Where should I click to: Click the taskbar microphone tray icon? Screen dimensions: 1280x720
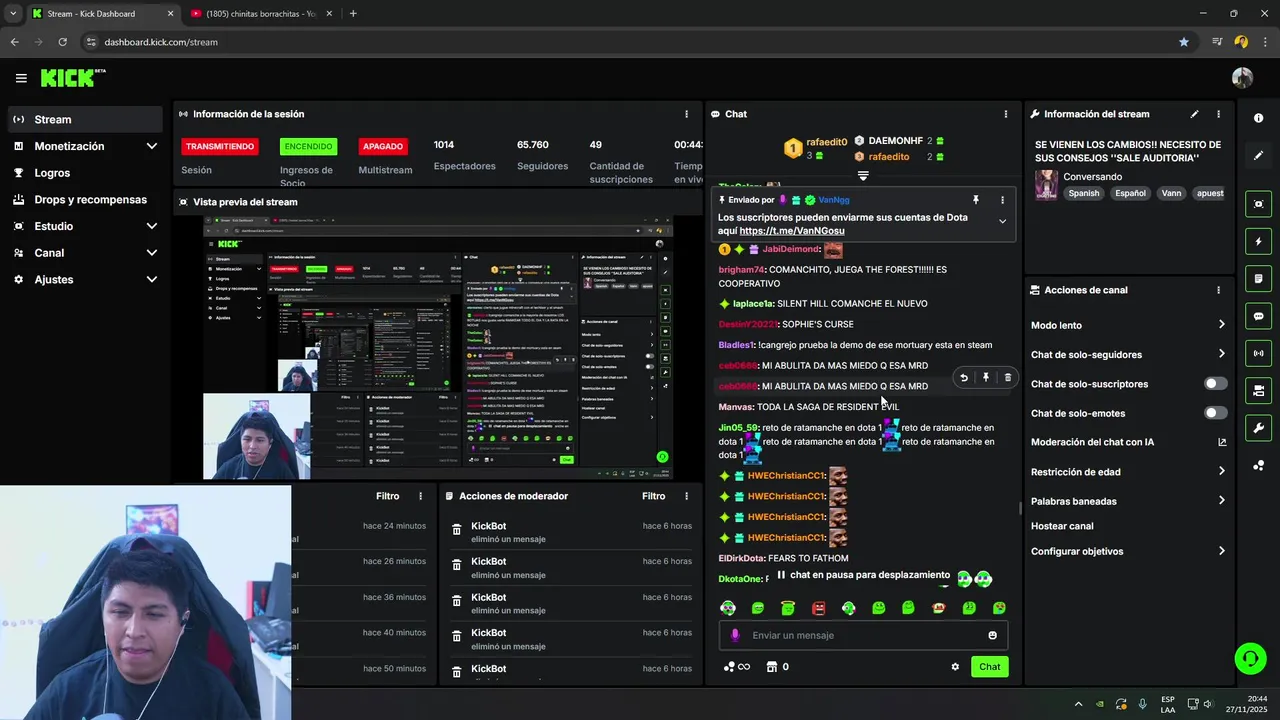pos(1142,704)
